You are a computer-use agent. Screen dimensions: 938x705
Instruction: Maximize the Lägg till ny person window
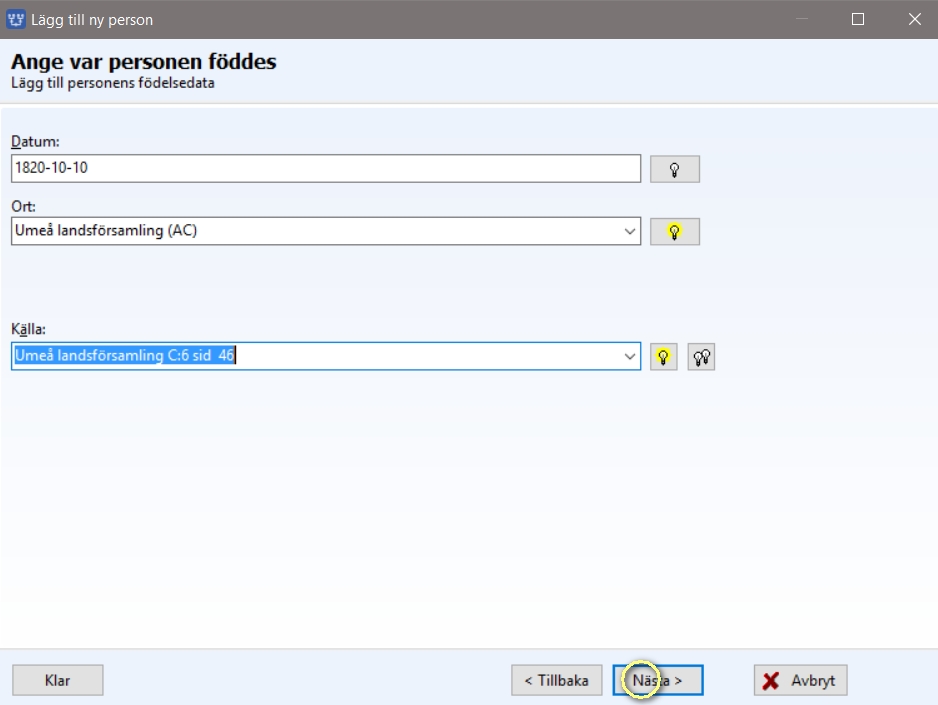(858, 19)
